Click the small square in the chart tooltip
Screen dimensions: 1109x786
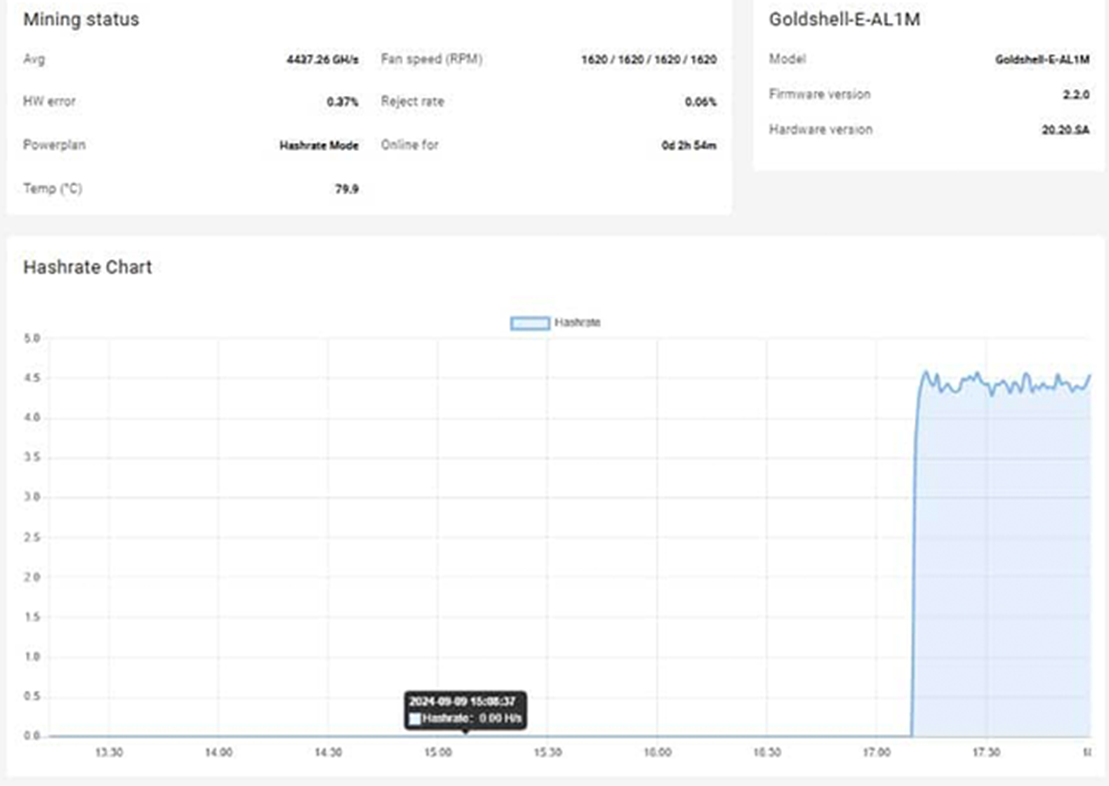[x=415, y=719]
